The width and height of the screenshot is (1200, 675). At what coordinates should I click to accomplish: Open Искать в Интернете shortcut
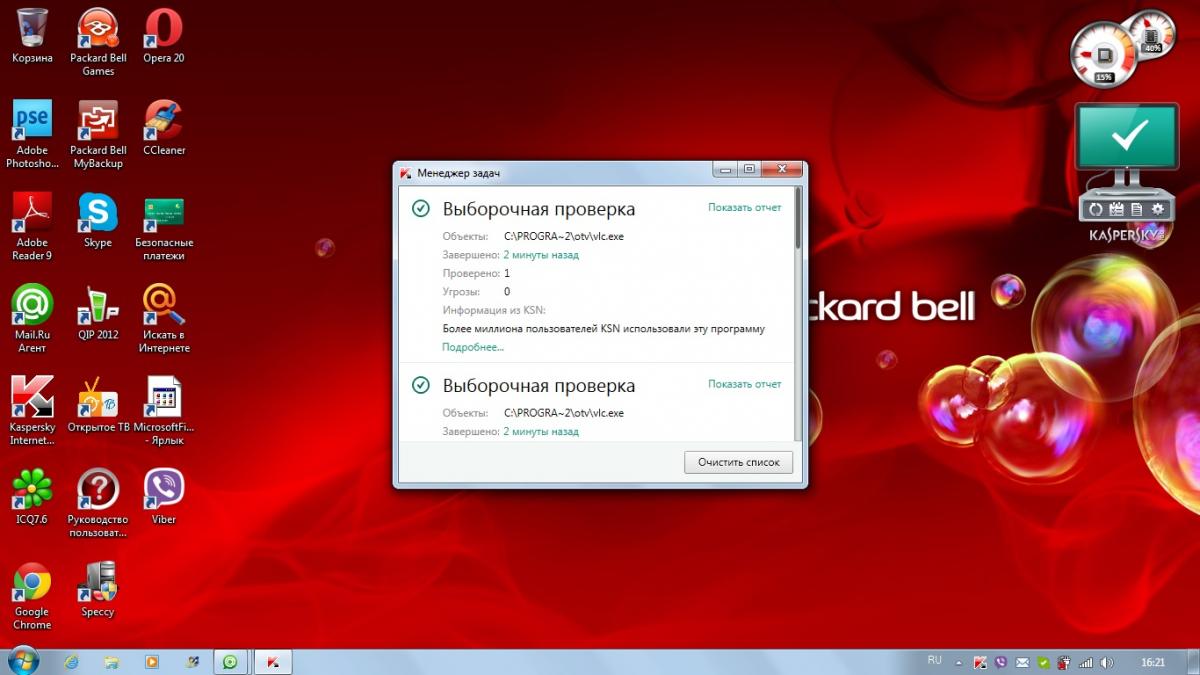pos(164,318)
